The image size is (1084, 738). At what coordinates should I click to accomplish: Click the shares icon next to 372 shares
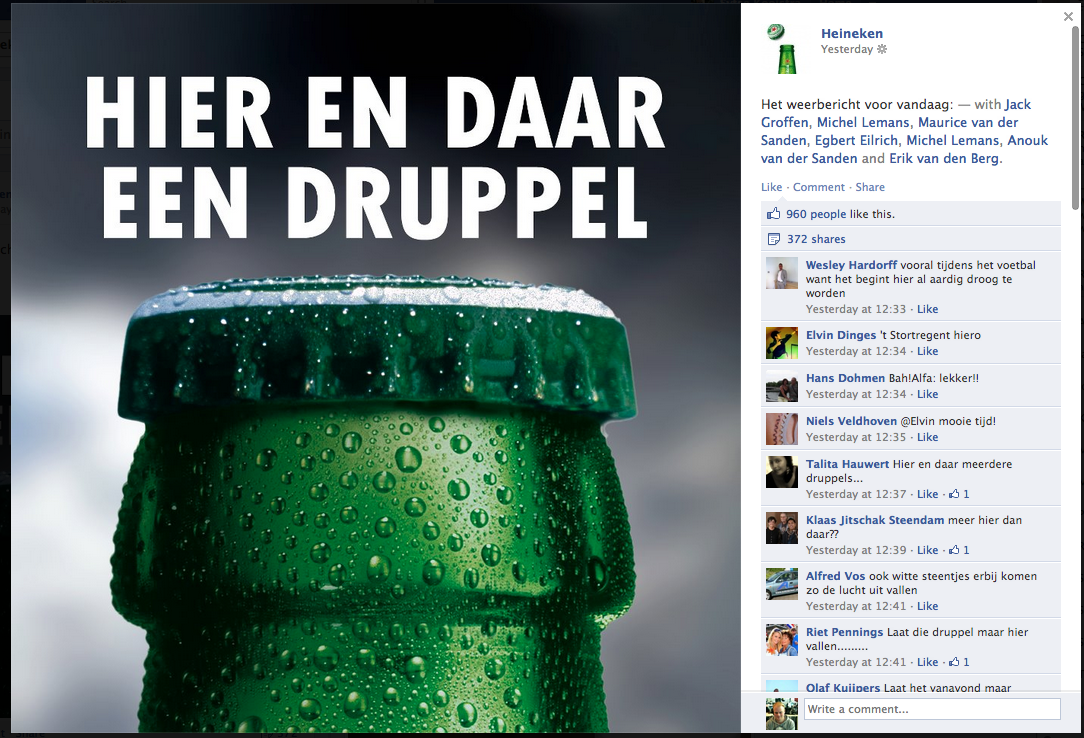(x=774, y=239)
